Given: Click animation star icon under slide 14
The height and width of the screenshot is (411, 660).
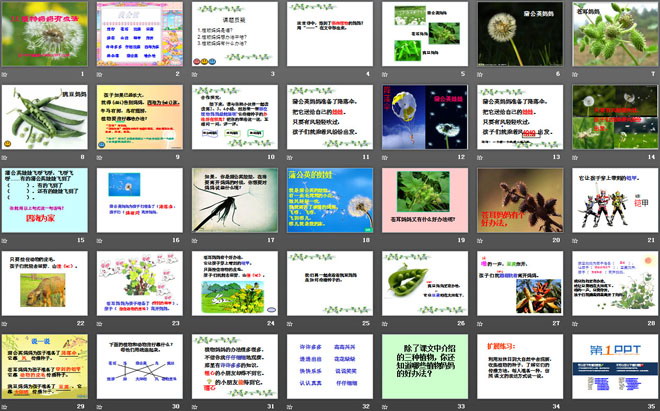Looking at the screenshot, I should pos(575,157).
